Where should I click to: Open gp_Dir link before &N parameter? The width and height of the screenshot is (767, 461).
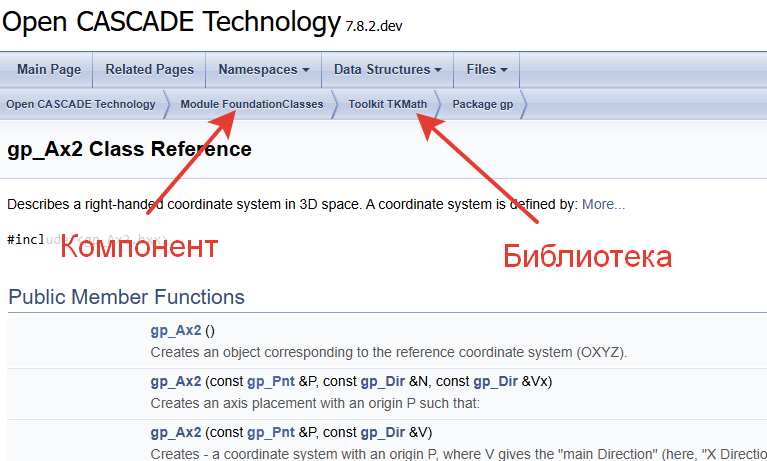pos(383,382)
